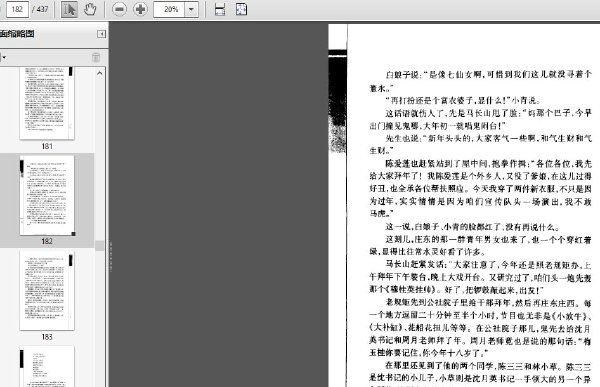Open the zoom percentage dropdown arrow
600x387 pixels.
[x=191, y=9]
